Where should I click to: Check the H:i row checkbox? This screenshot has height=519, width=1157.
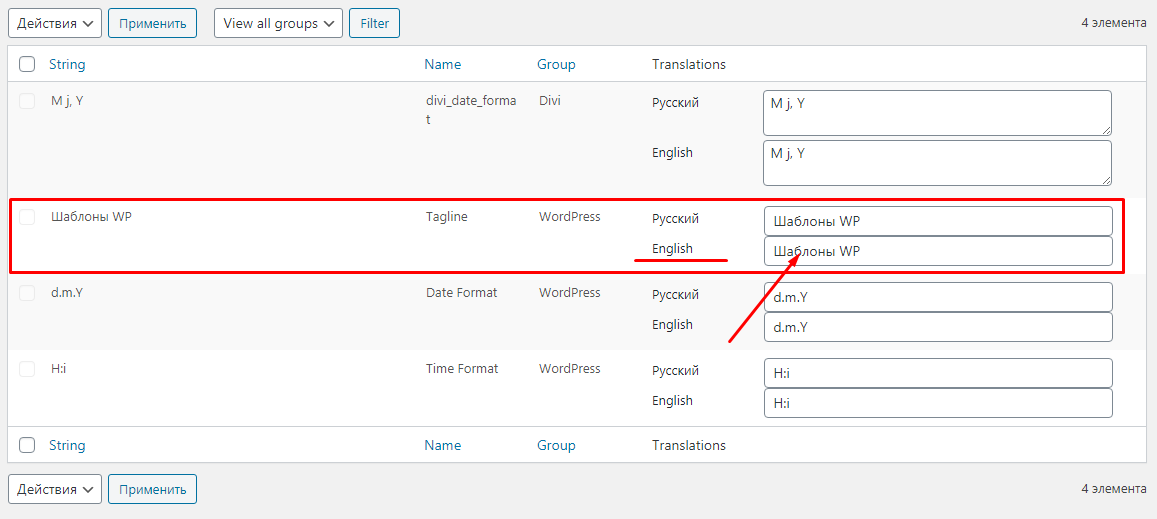(x=27, y=369)
